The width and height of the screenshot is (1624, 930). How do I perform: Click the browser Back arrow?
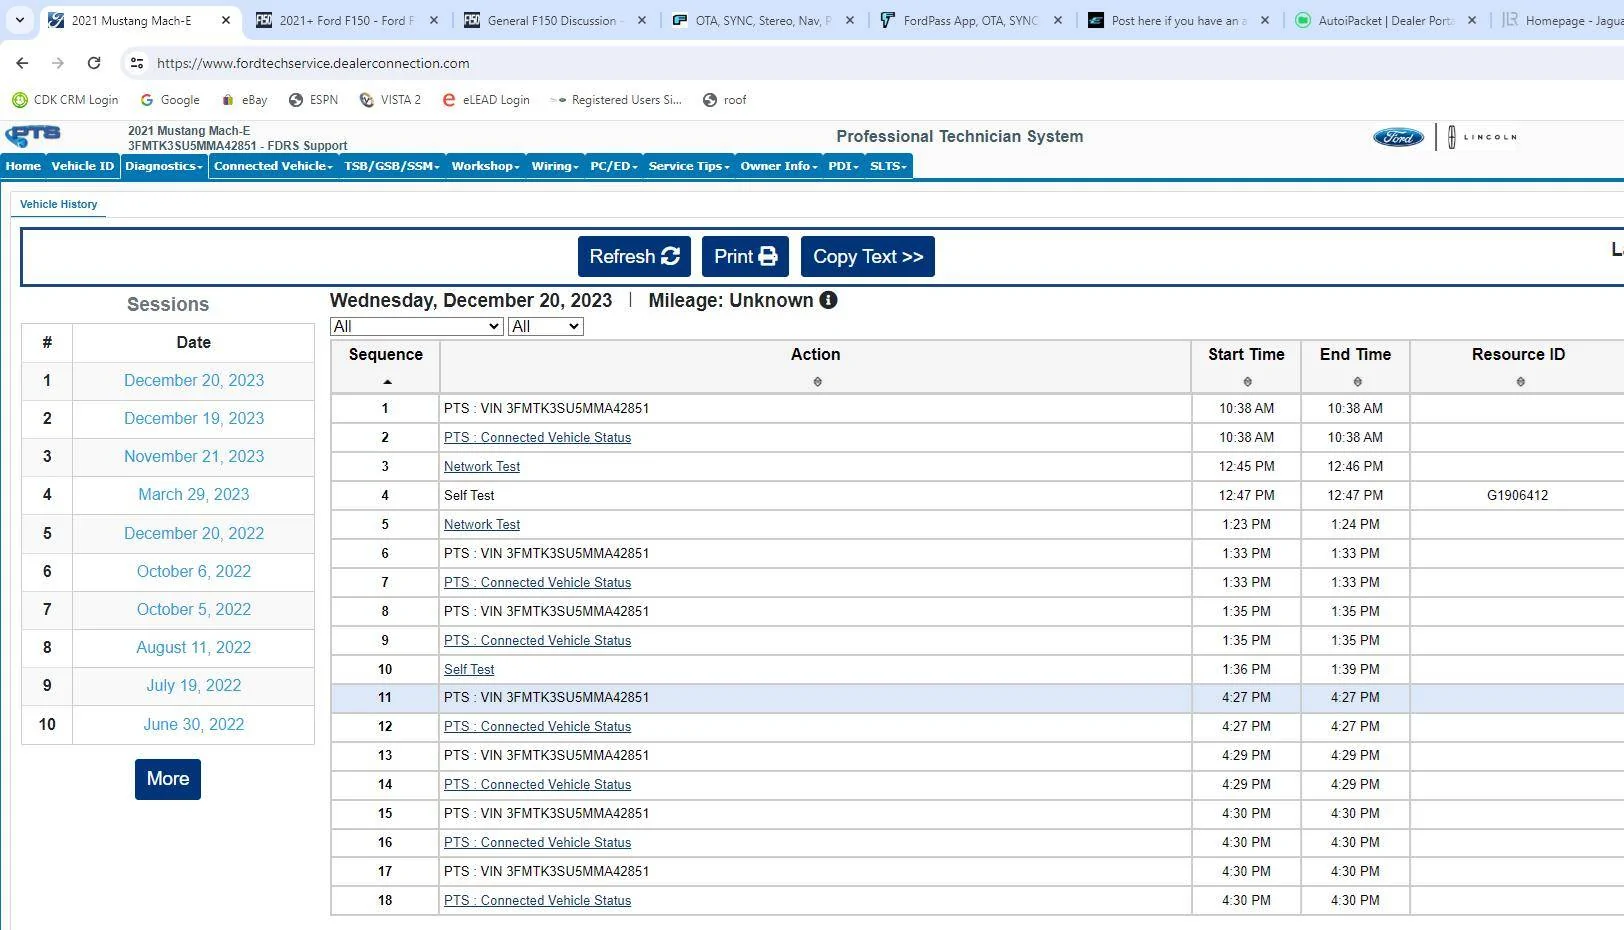[22, 63]
